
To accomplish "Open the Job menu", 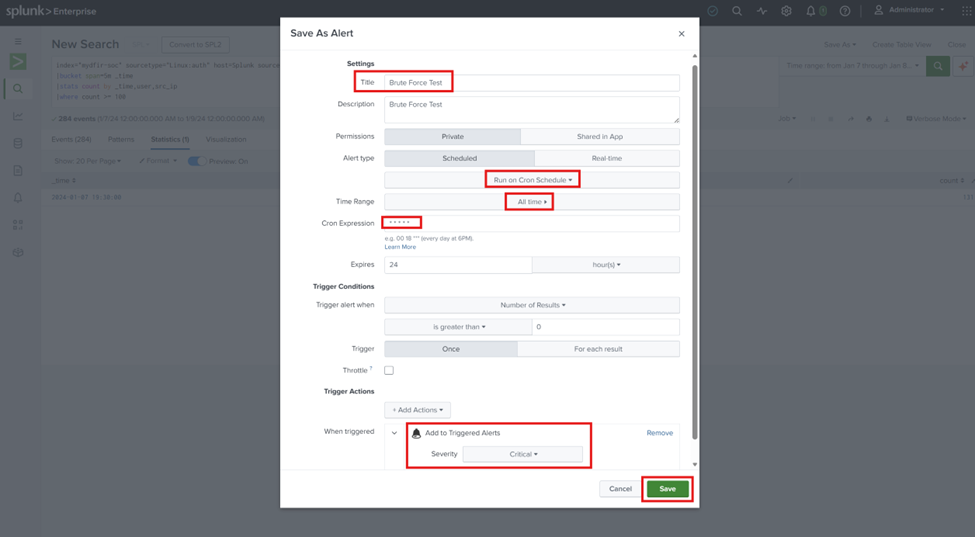I will click(x=787, y=119).
